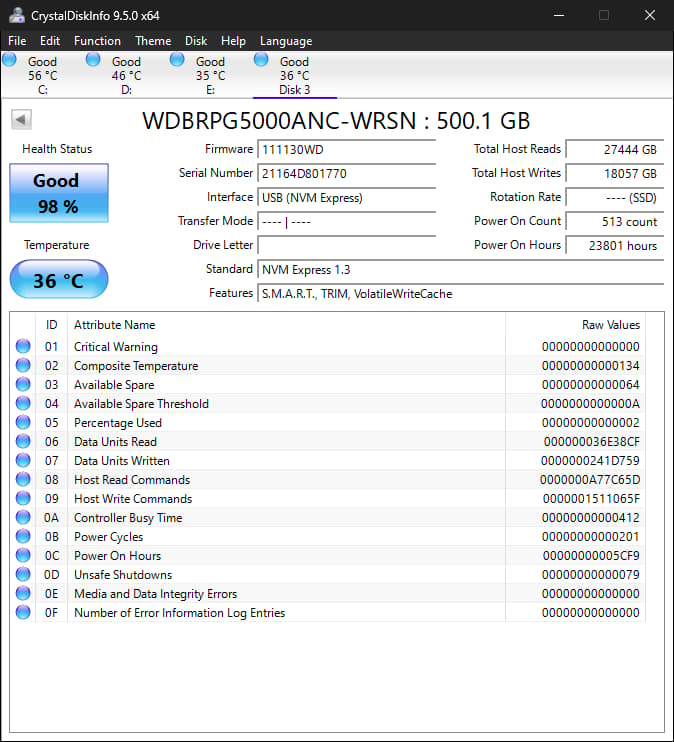Click status orb for attribute 0C Power On Hours
This screenshot has width=674, height=742.
point(23,555)
